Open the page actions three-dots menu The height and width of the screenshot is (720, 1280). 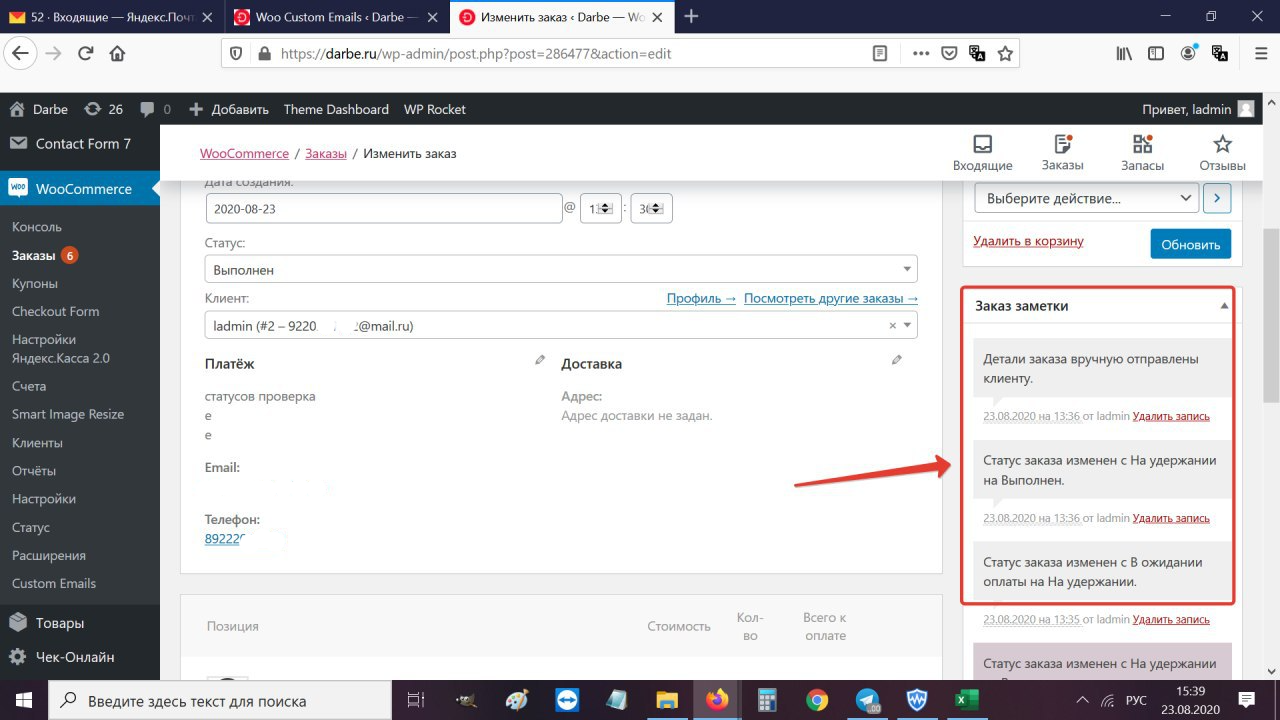pyautogui.click(x=921, y=54)
